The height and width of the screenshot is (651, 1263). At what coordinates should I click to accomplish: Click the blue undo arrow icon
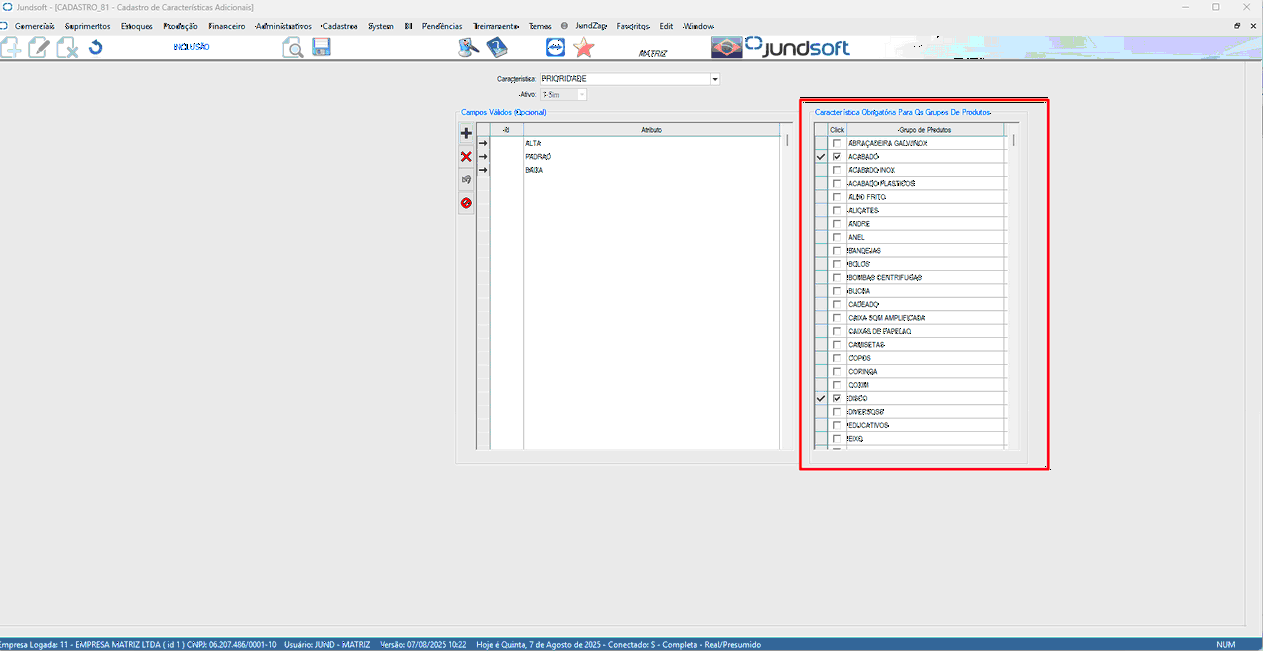click(95, 47)
